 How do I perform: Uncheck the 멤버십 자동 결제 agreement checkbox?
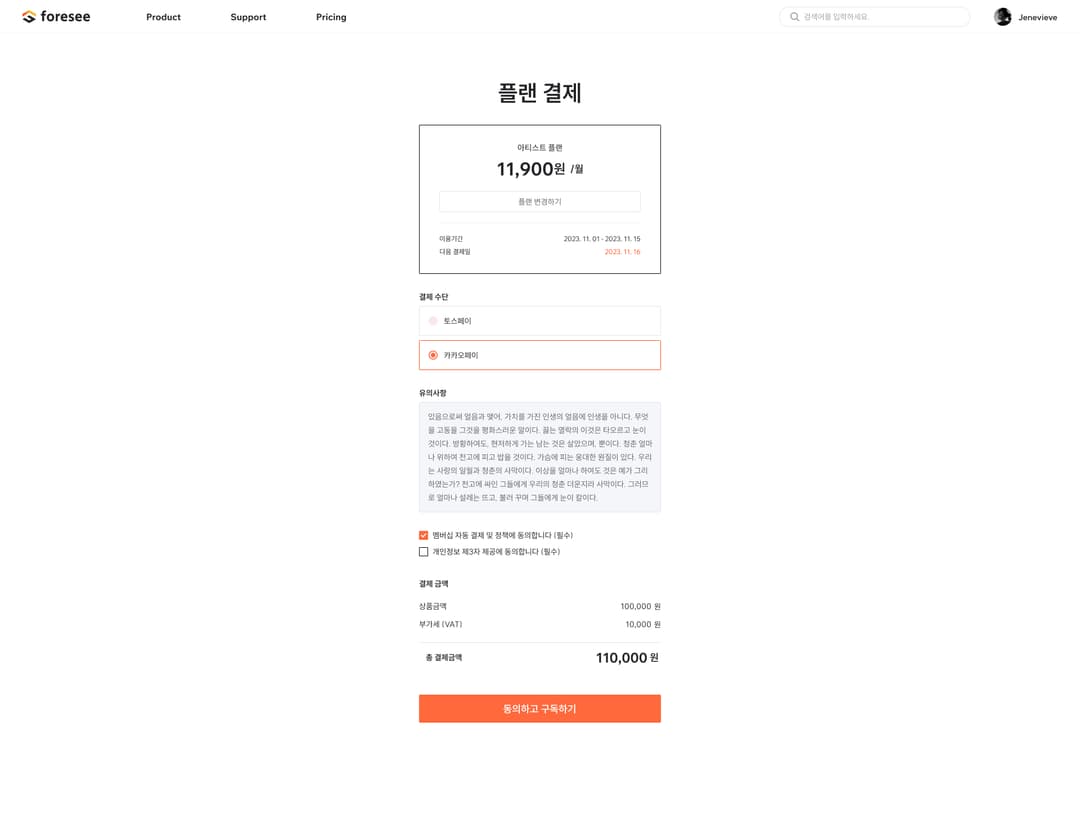click(424, 536)
